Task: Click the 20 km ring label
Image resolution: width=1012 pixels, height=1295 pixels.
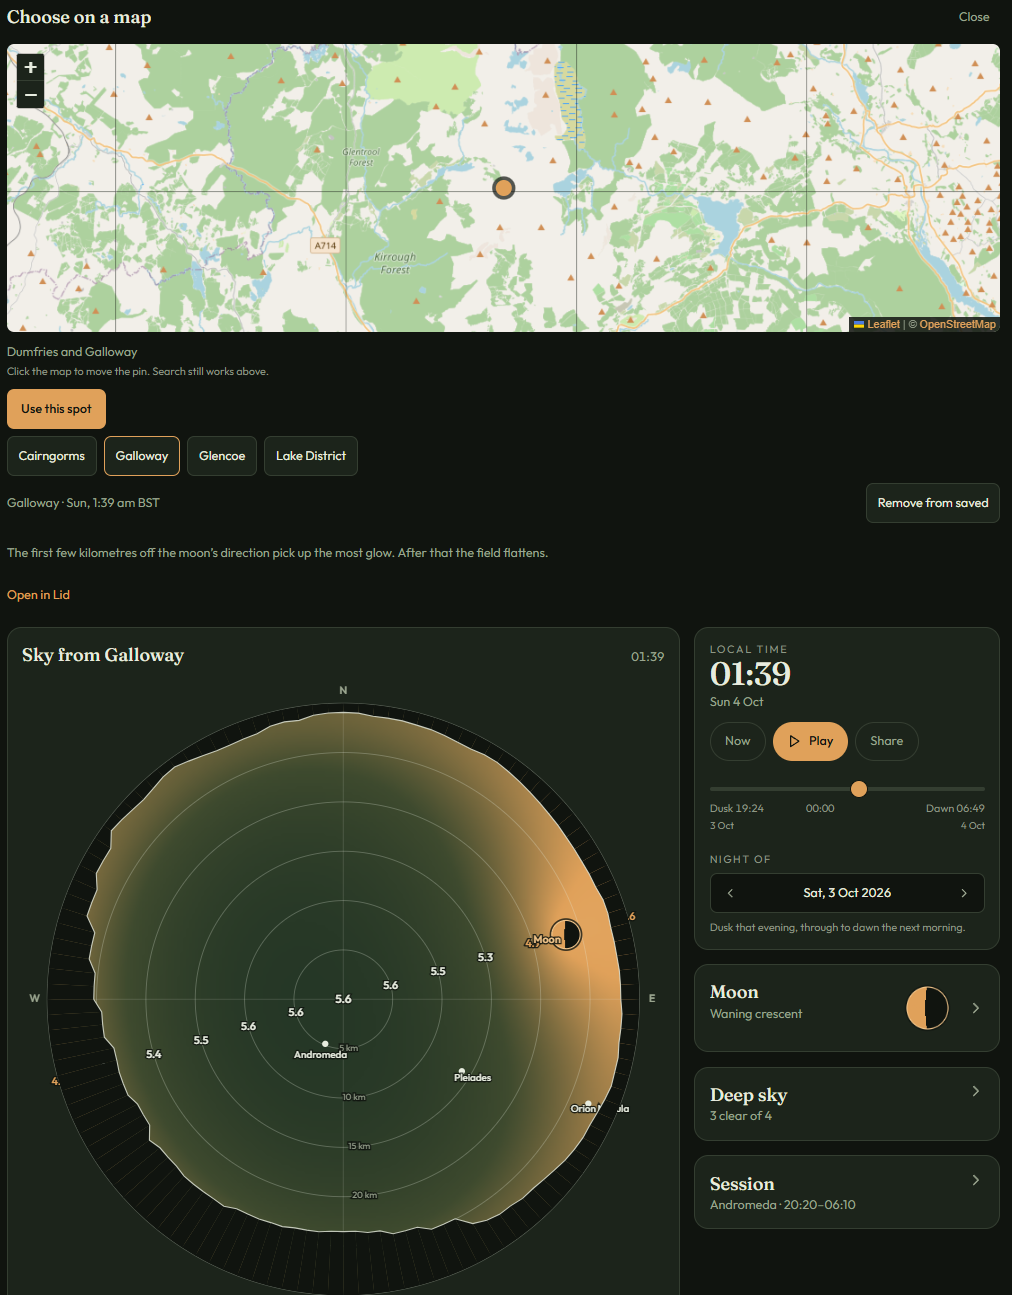Action: [364, 1195]
